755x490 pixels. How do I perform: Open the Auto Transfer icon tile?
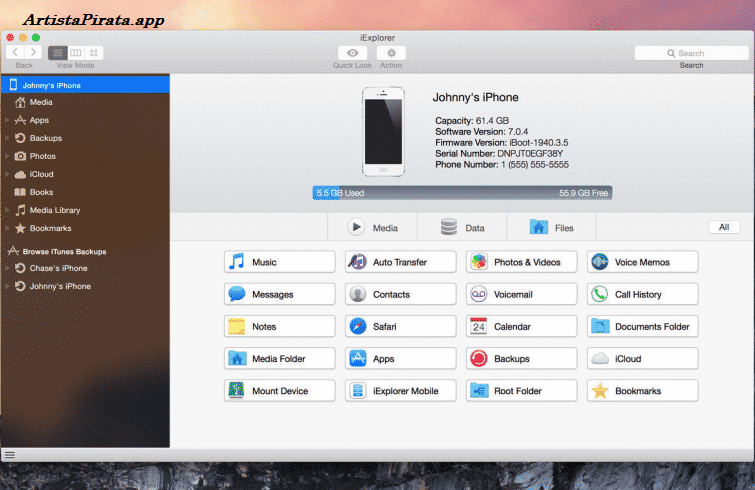click(400, 262)
